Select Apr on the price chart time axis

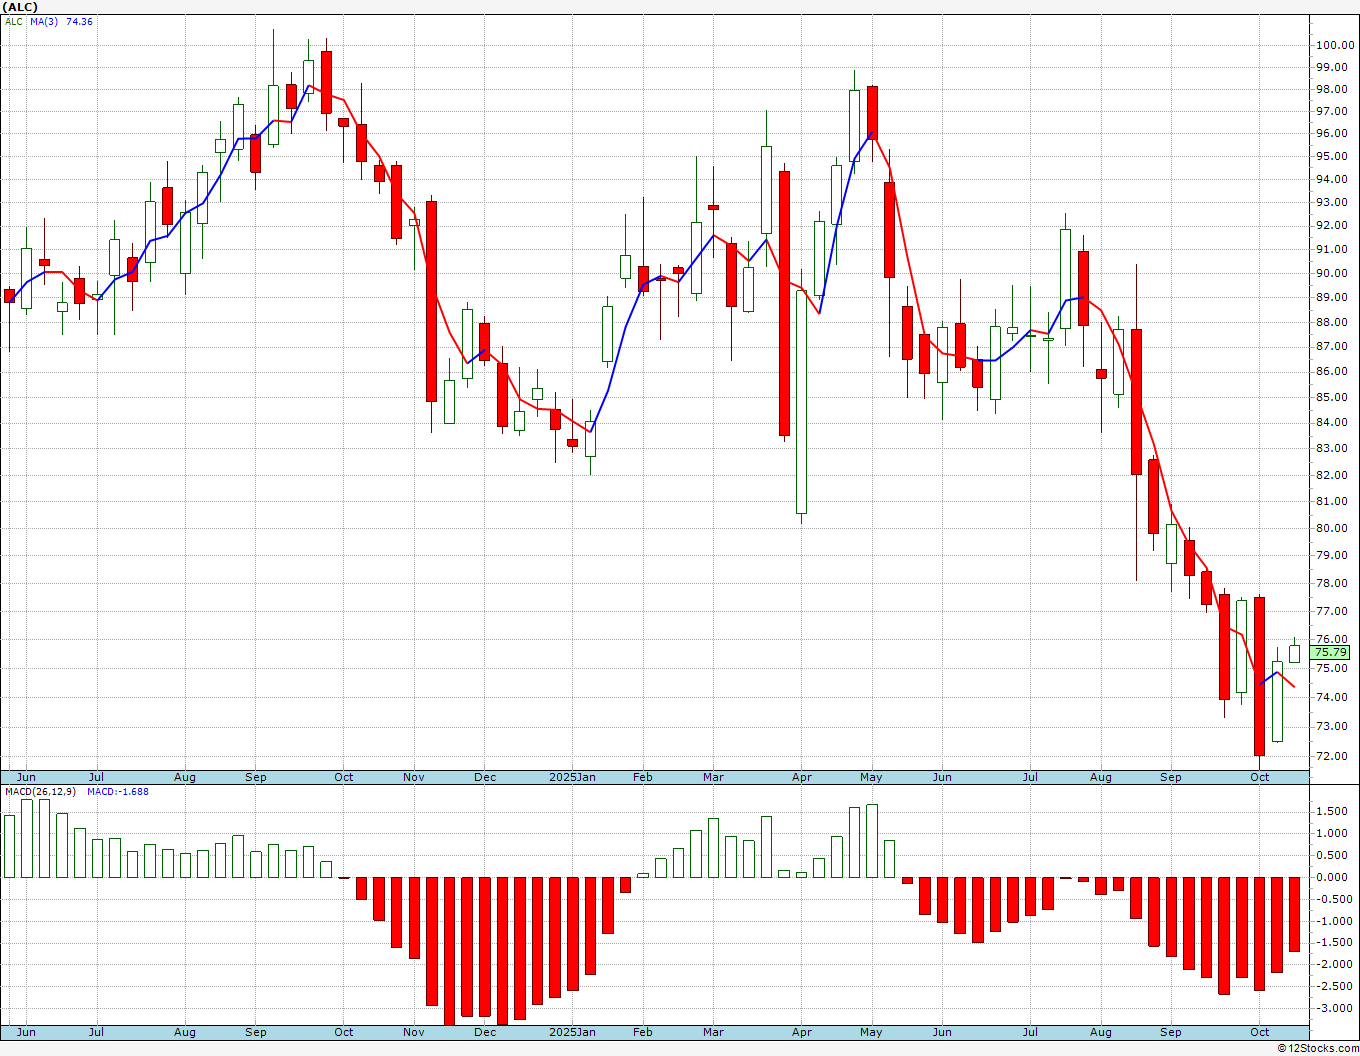(801, 777)
